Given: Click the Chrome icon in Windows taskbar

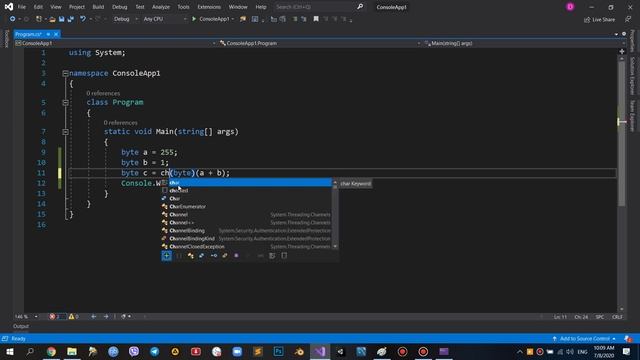Looking at the screenshot, I should pos(51,351).
